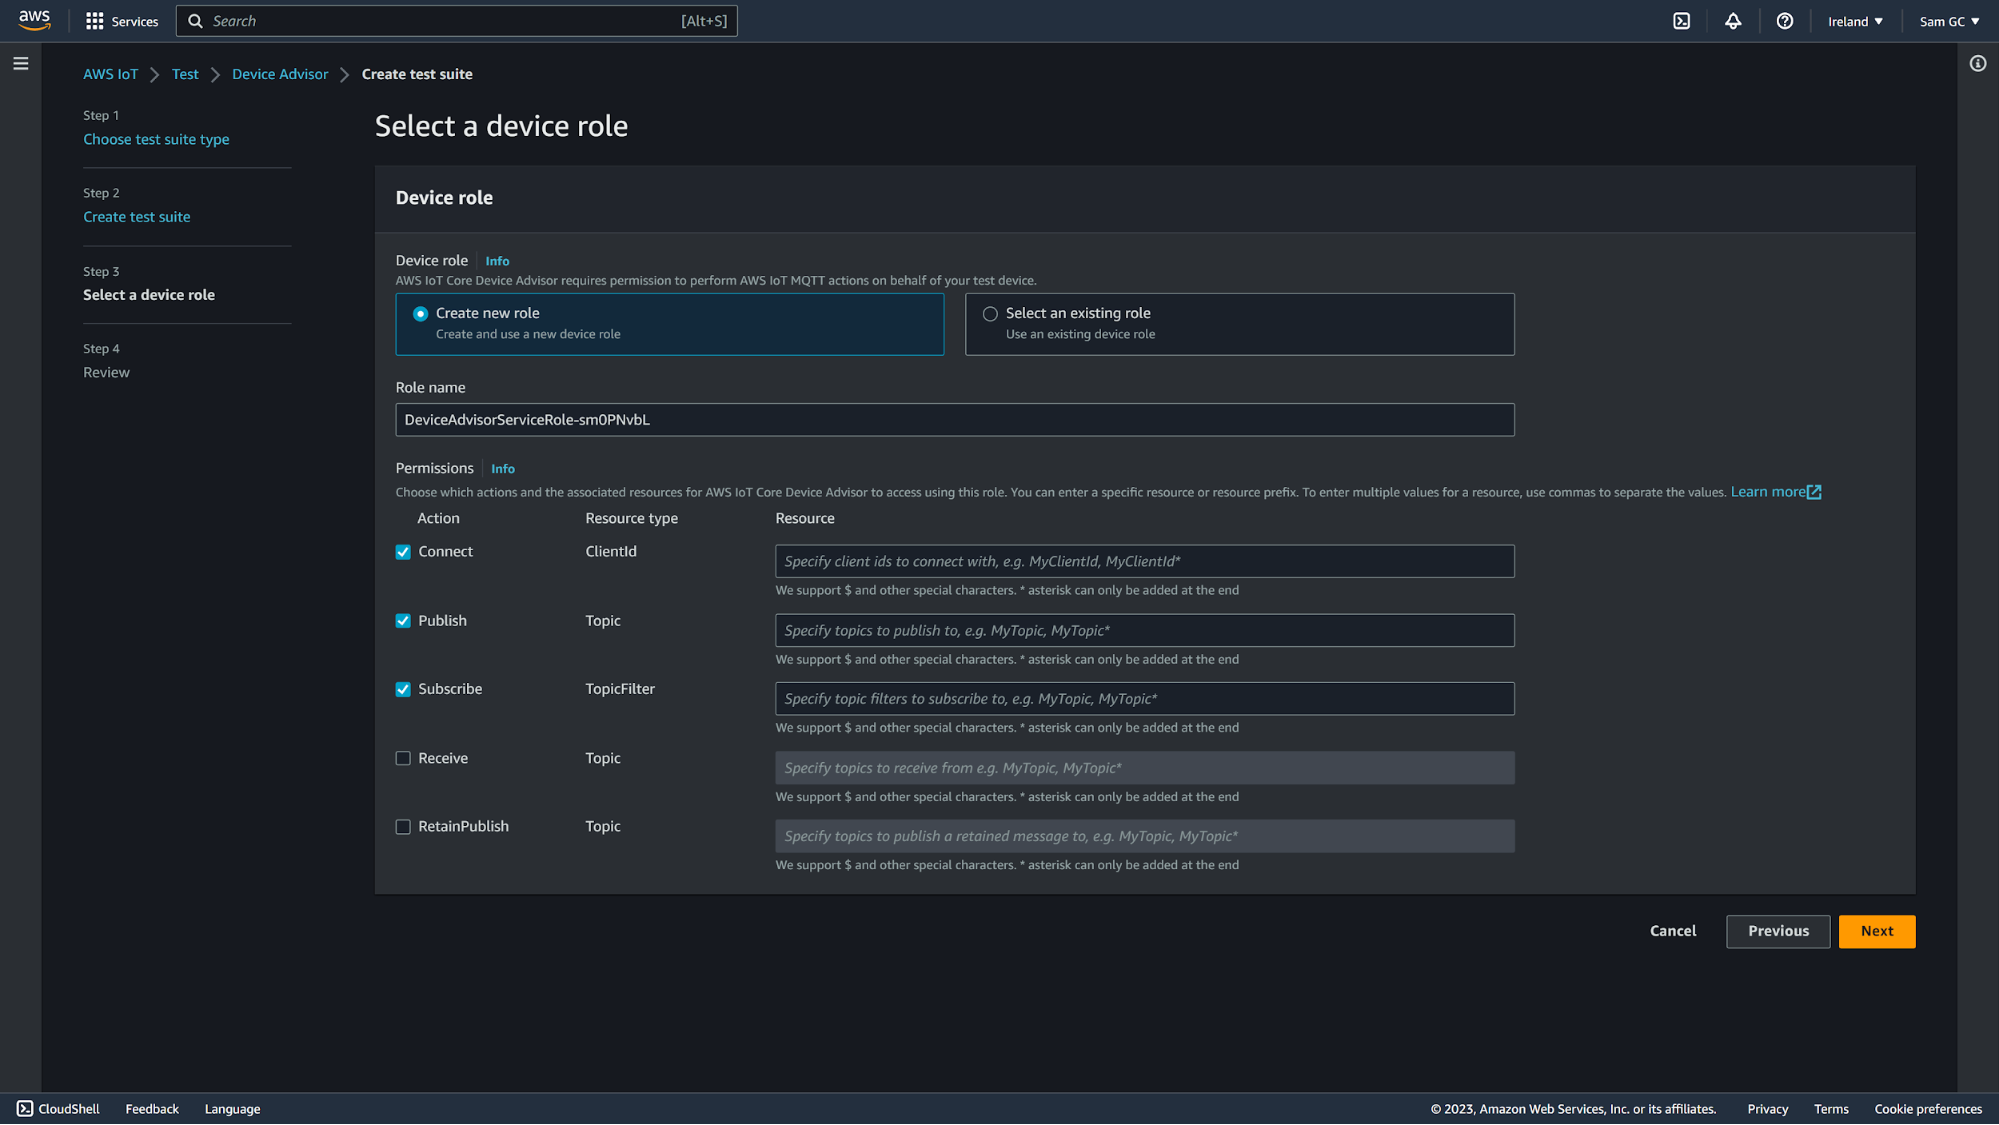Open CloudShell from the top bar icon
The image size is (1999, 1125).
point(1681,21)
